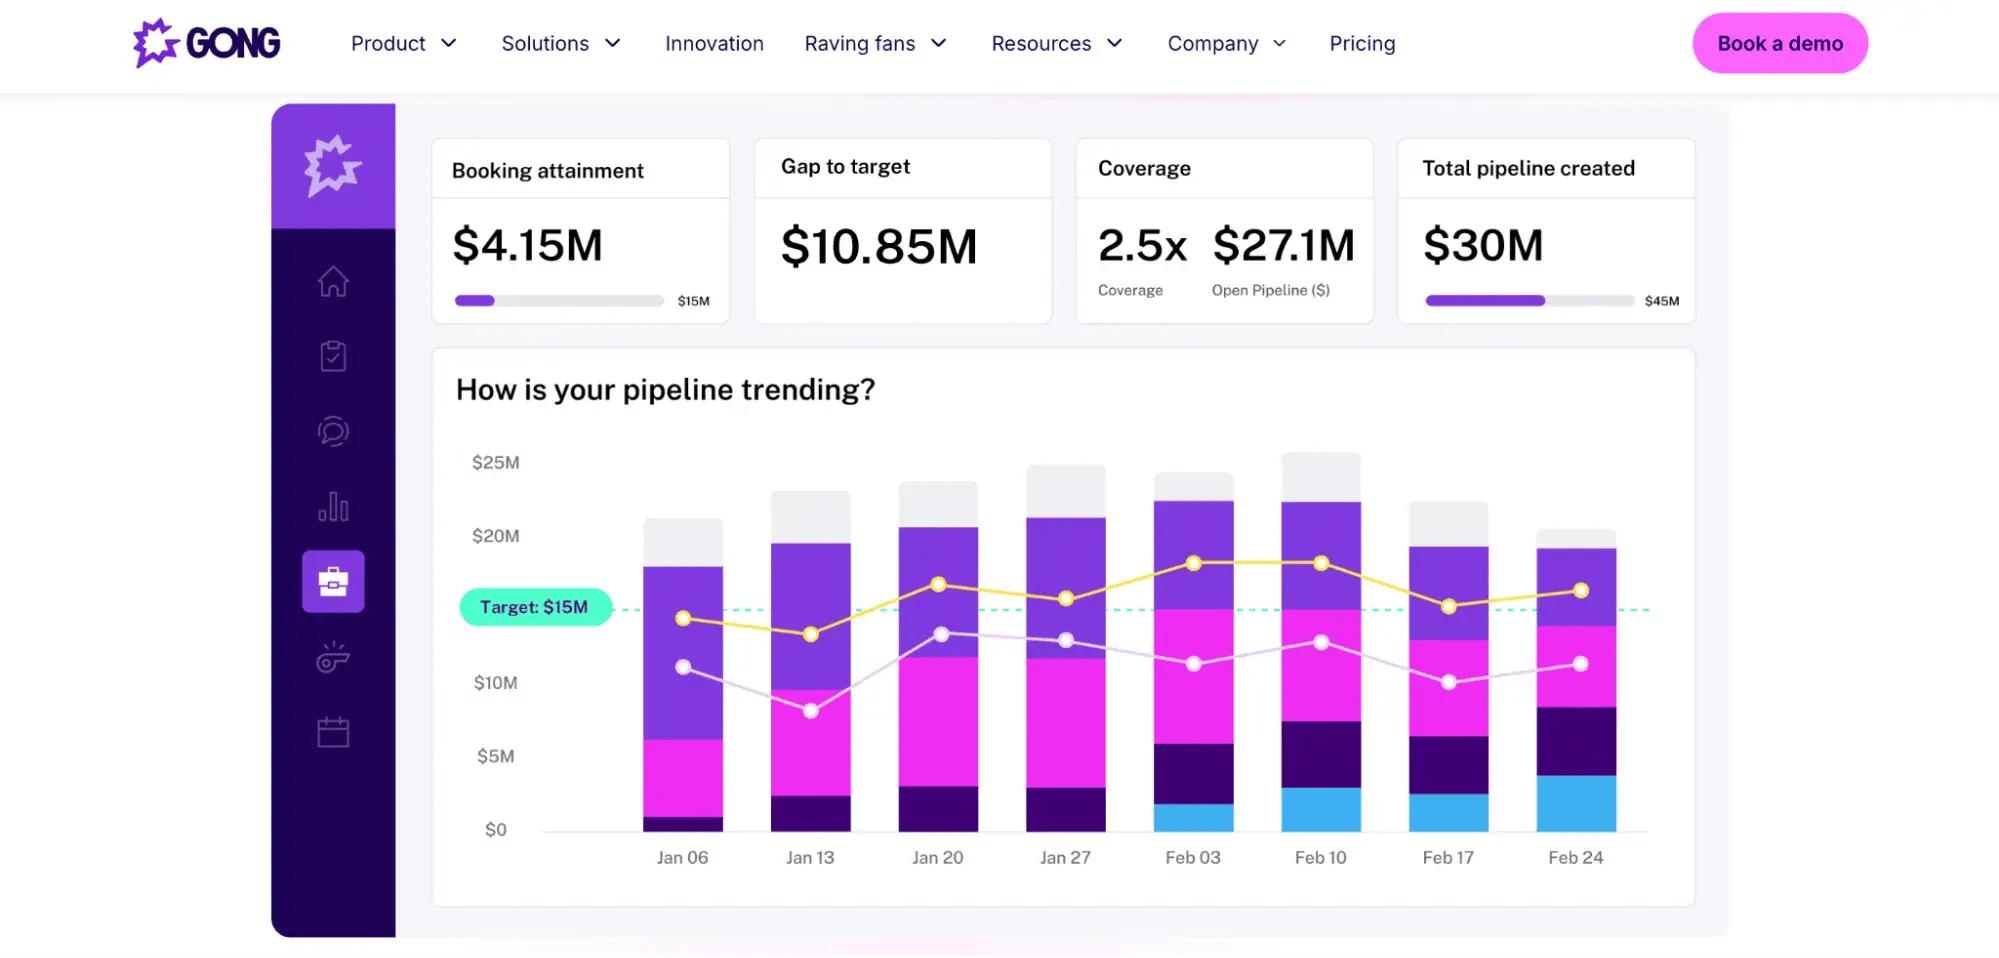Click the Jan 06 stacked bar
Image resolution: width=1999 pixels, height=958 pixels.
683,675
